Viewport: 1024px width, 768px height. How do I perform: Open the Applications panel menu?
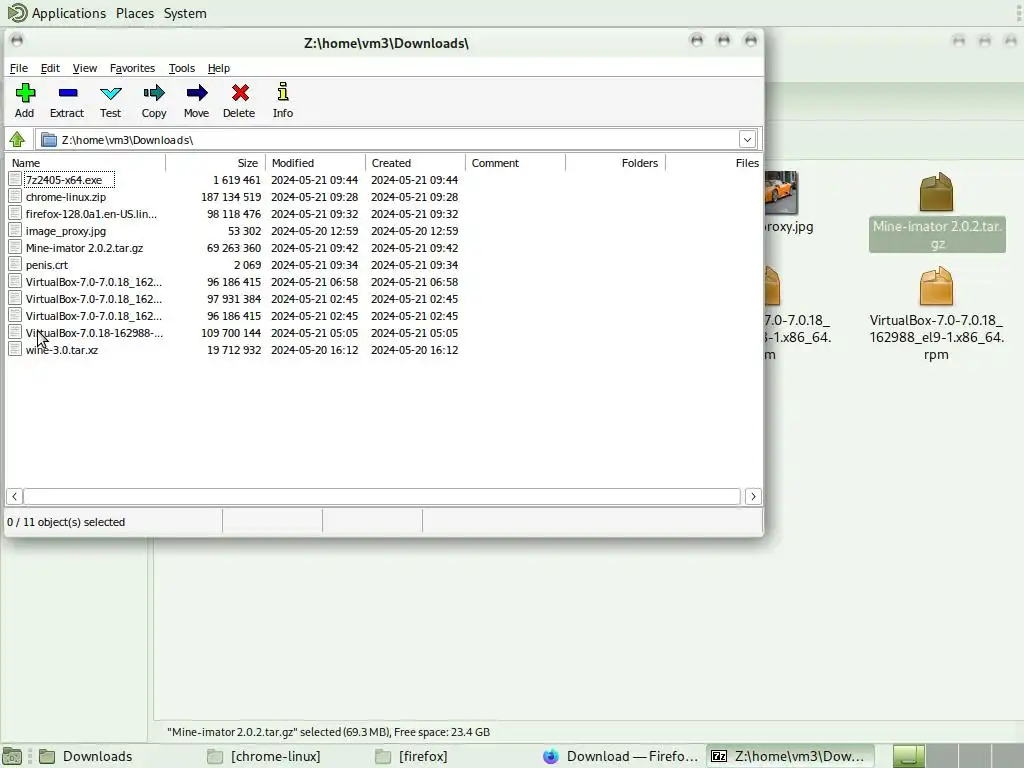69,13
